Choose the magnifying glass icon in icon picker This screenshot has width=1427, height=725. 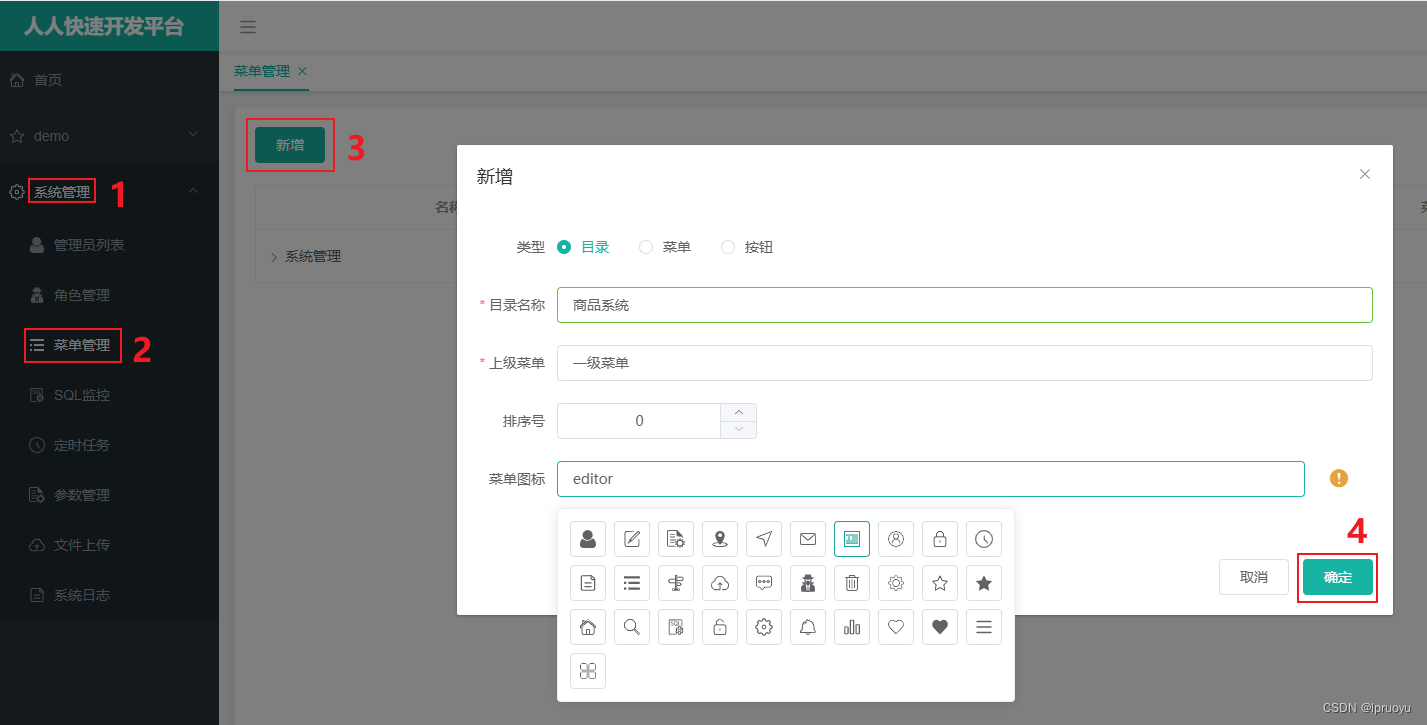[x=632, y=627]
